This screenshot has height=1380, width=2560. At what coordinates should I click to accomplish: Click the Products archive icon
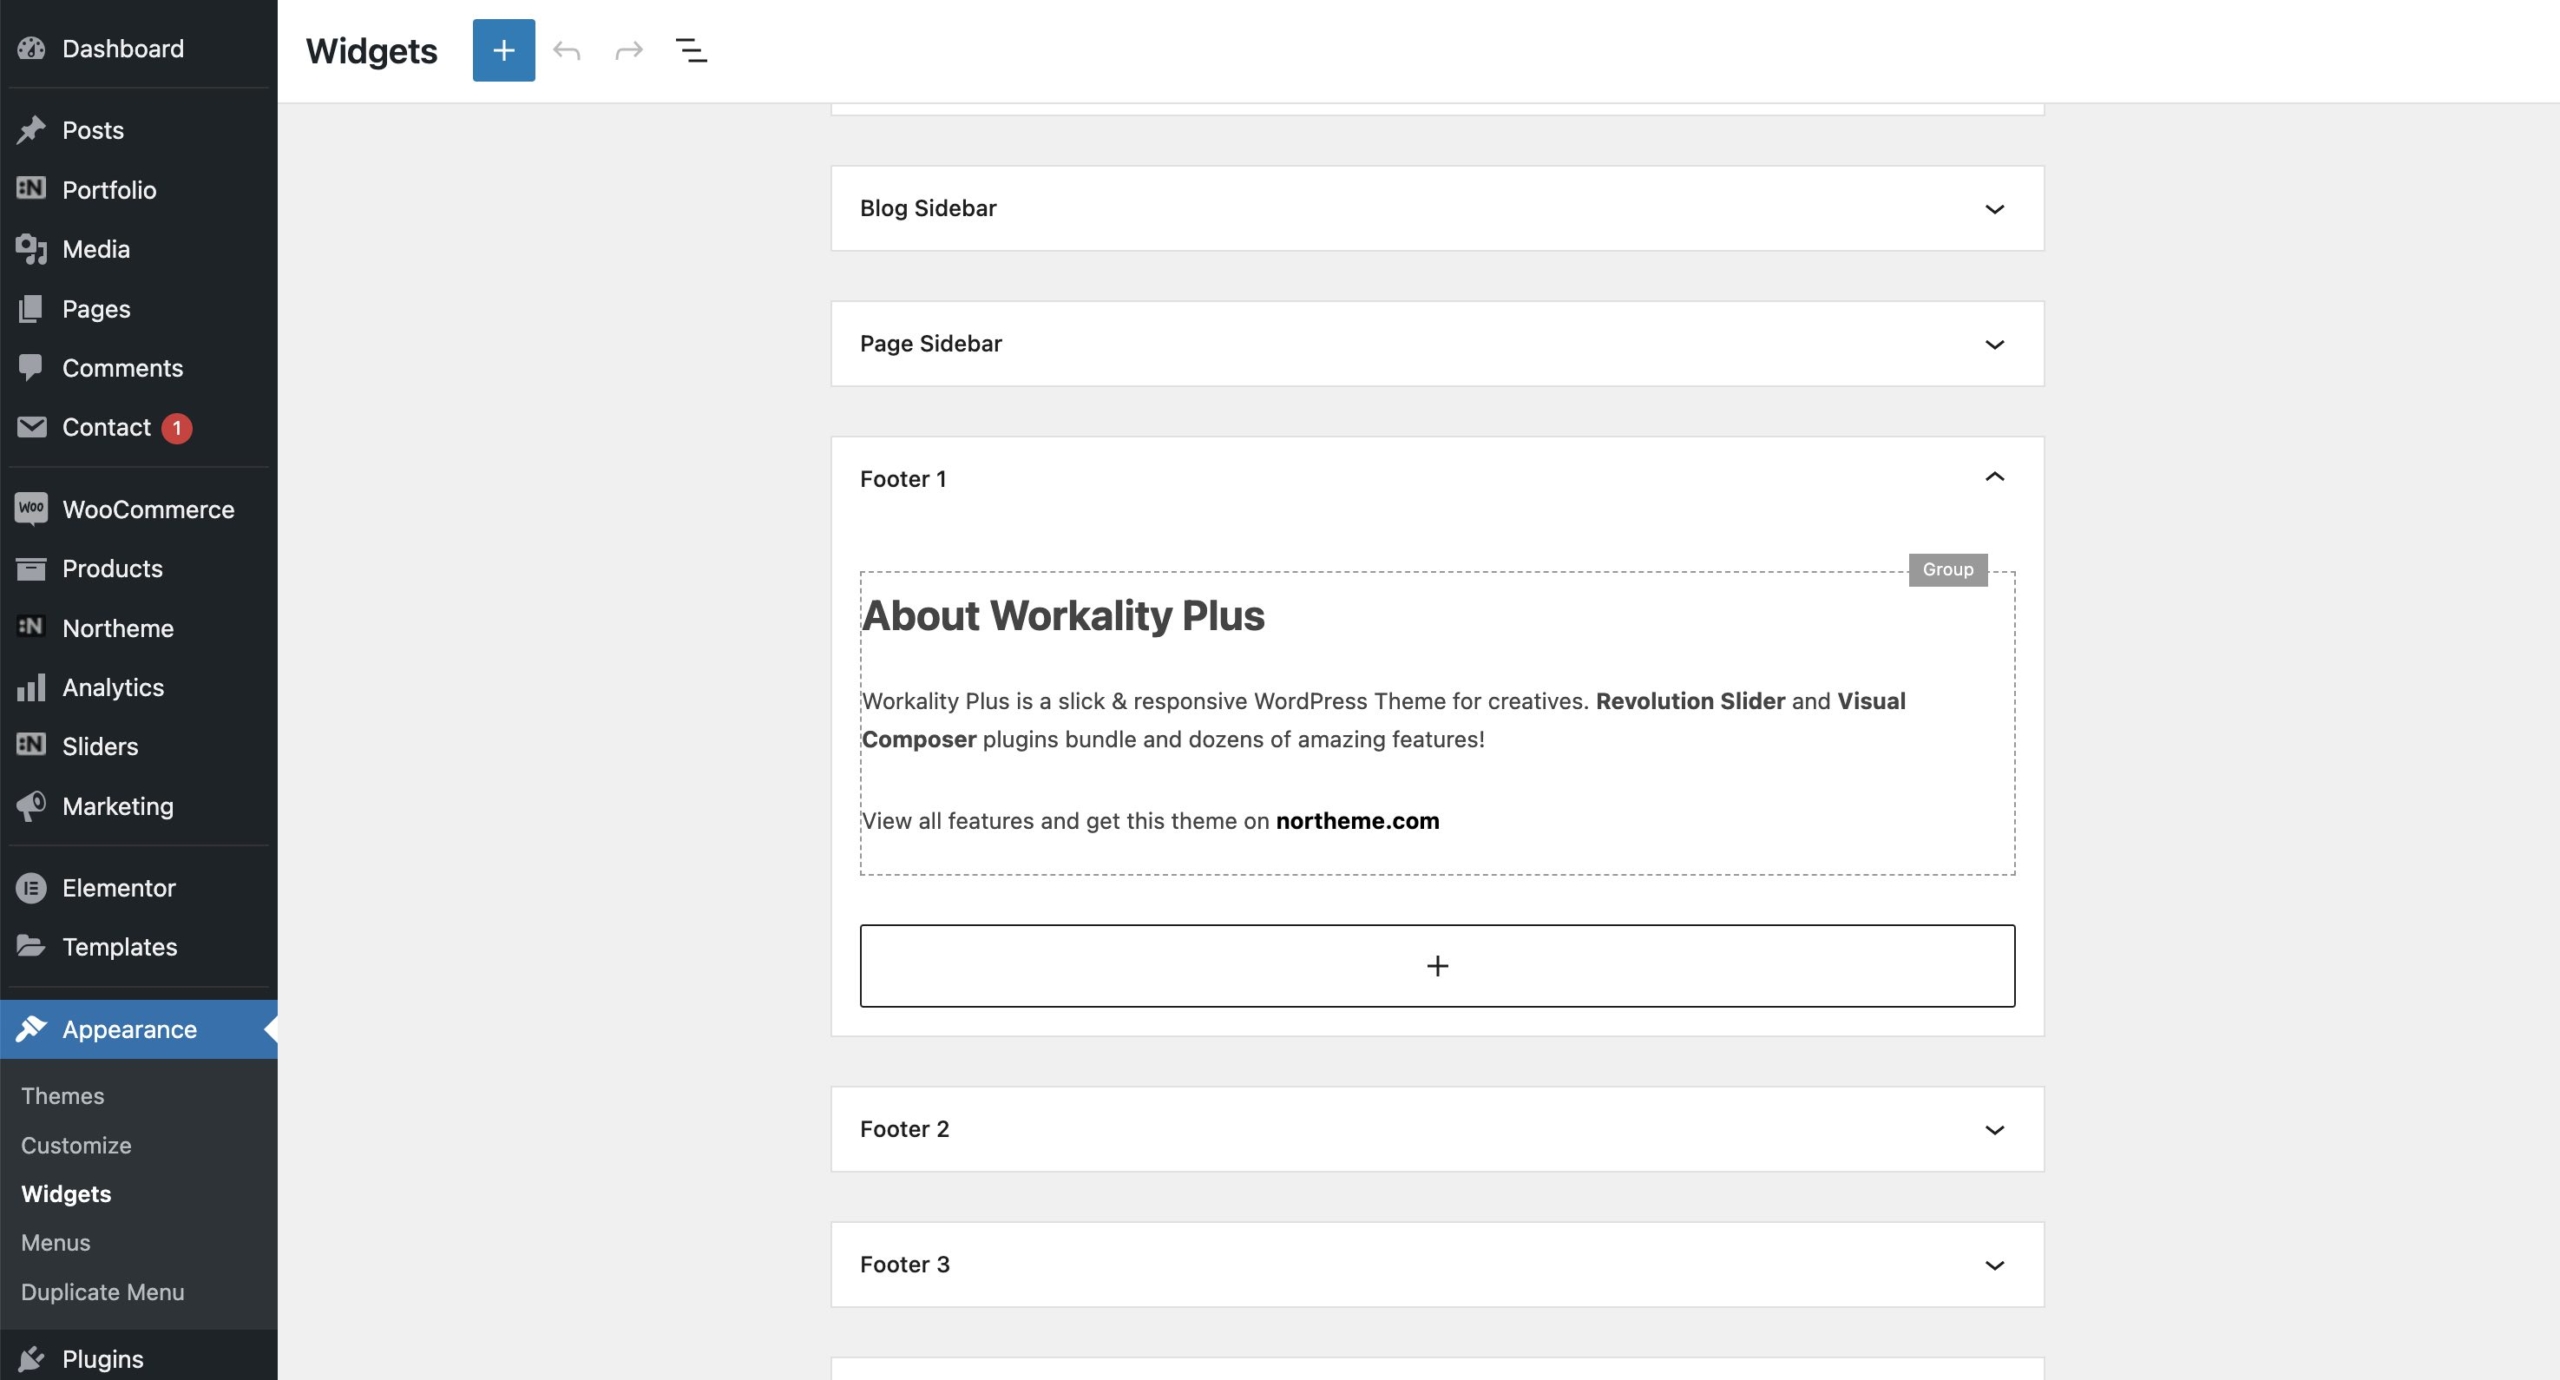[x=31, y=568]
